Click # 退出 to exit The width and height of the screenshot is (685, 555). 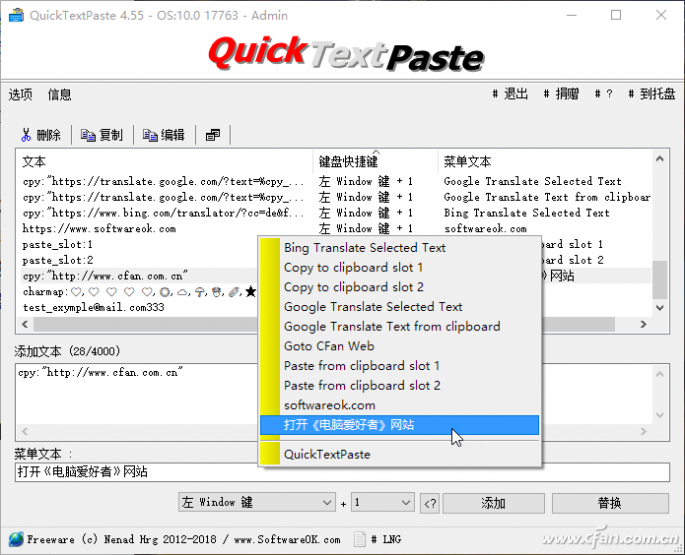tap(510, 94)
